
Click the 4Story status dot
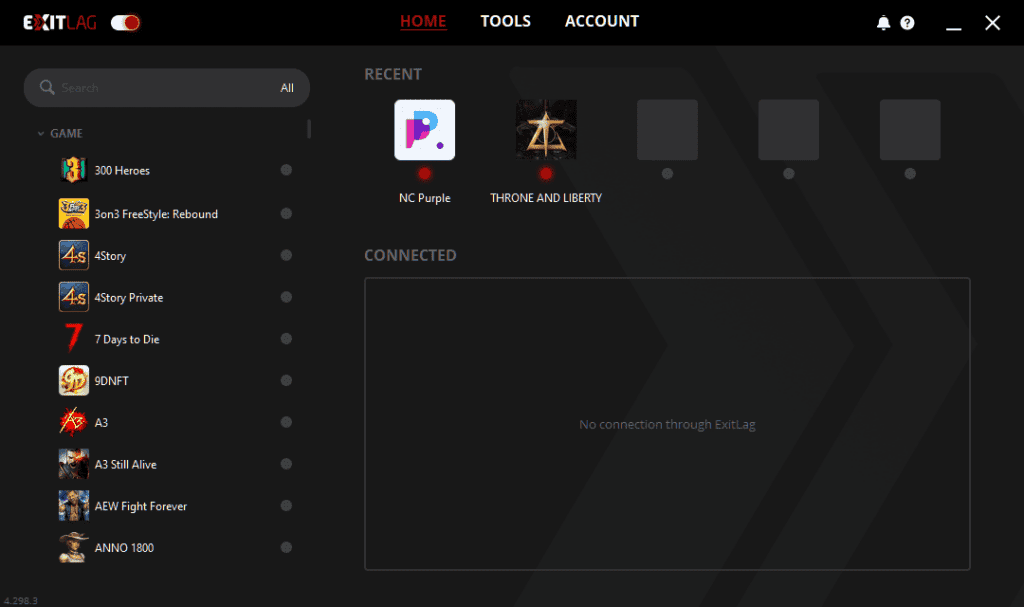[x=286, y=255]
